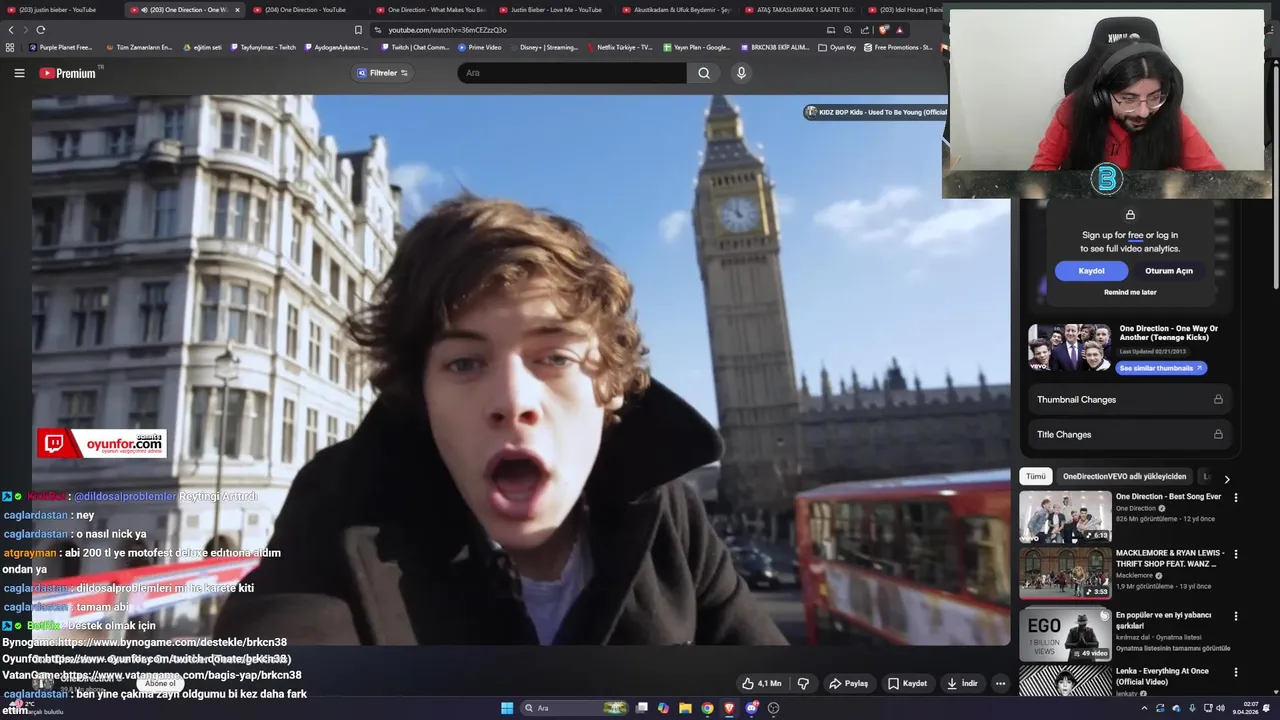Open the bookmarks apps grid icon

11,47
